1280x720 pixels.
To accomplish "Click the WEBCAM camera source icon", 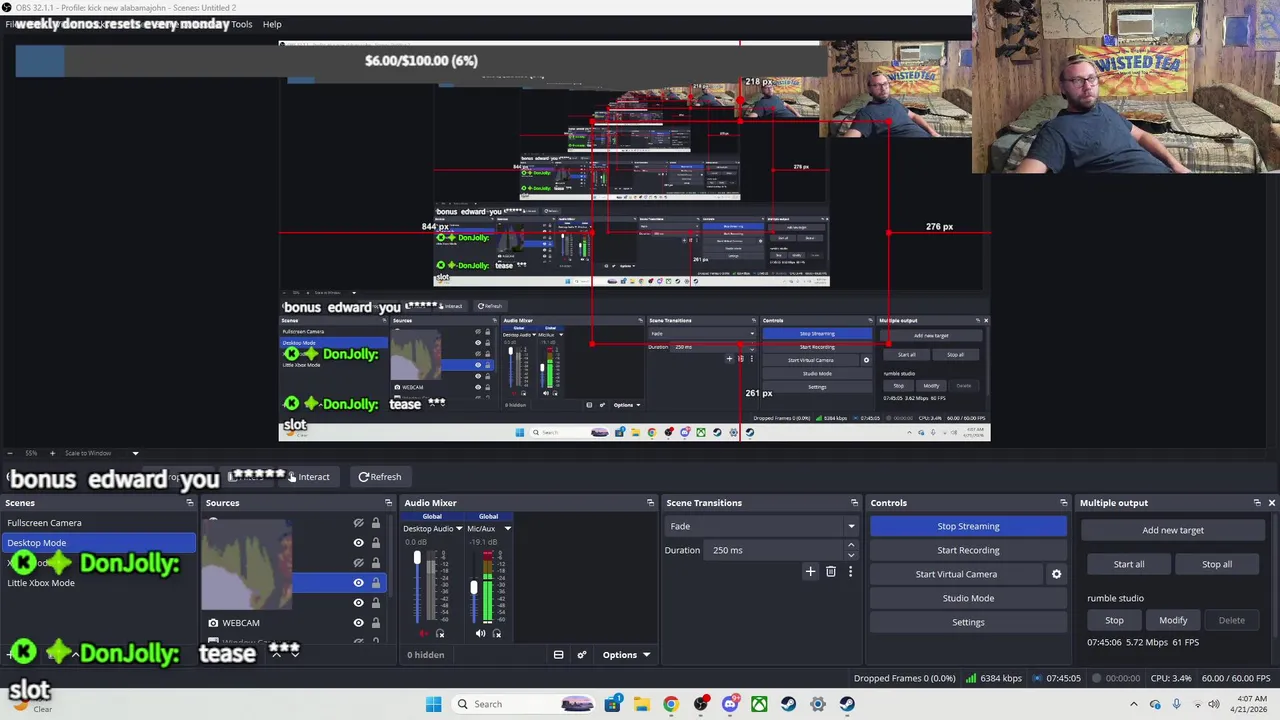I will tap(213, 623).
